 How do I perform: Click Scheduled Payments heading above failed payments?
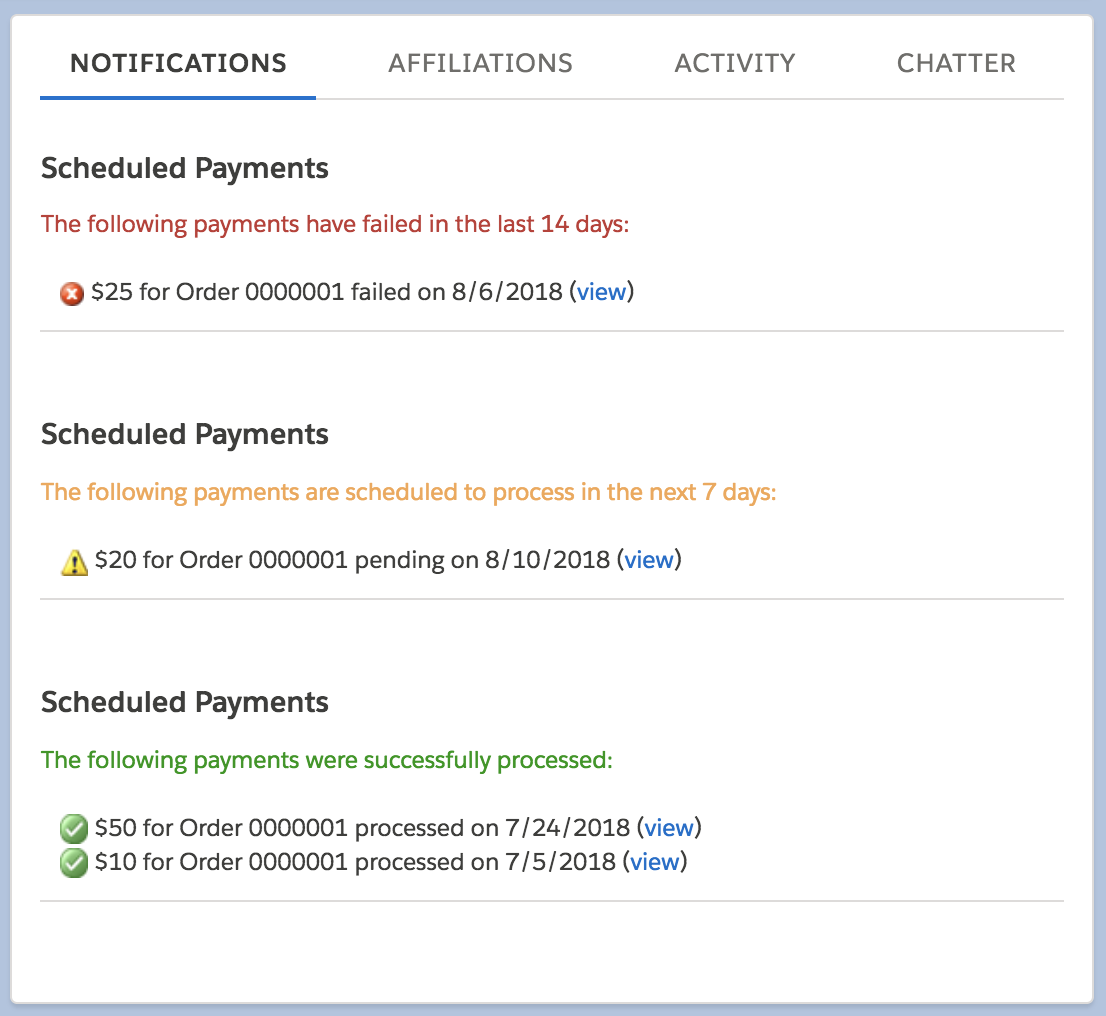(x=184, y=168)
